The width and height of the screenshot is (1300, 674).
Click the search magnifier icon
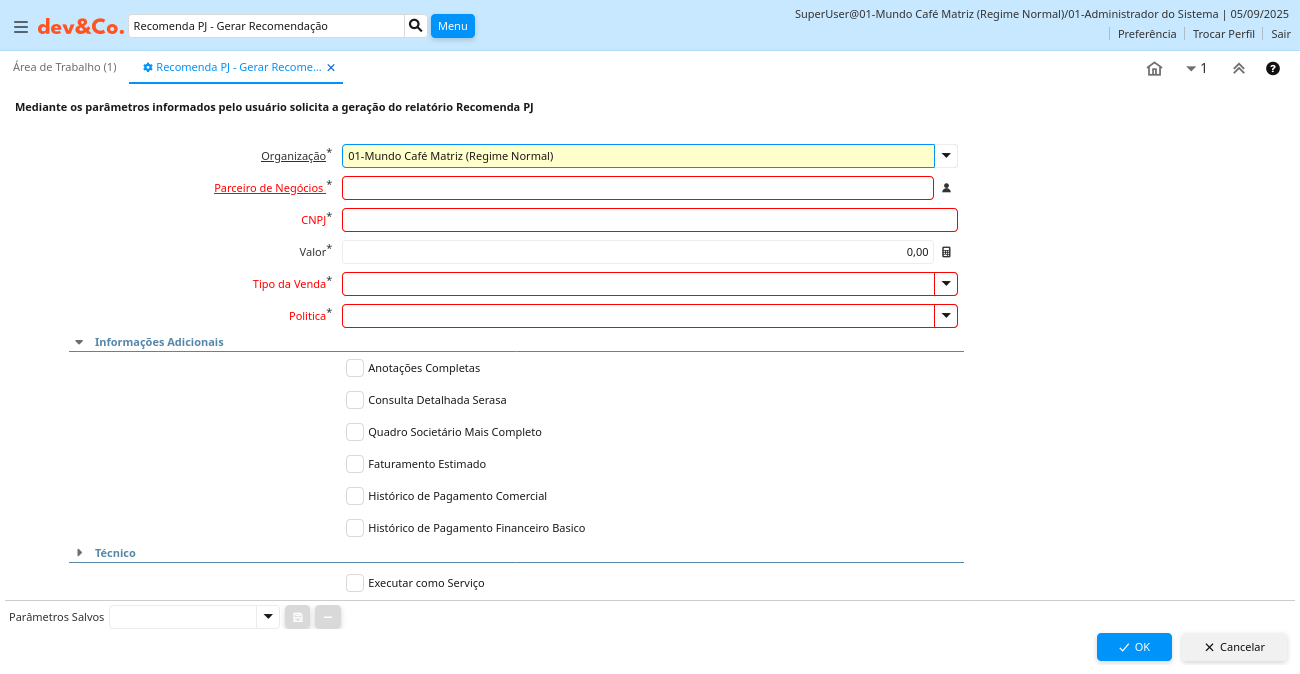coord(416,26)
